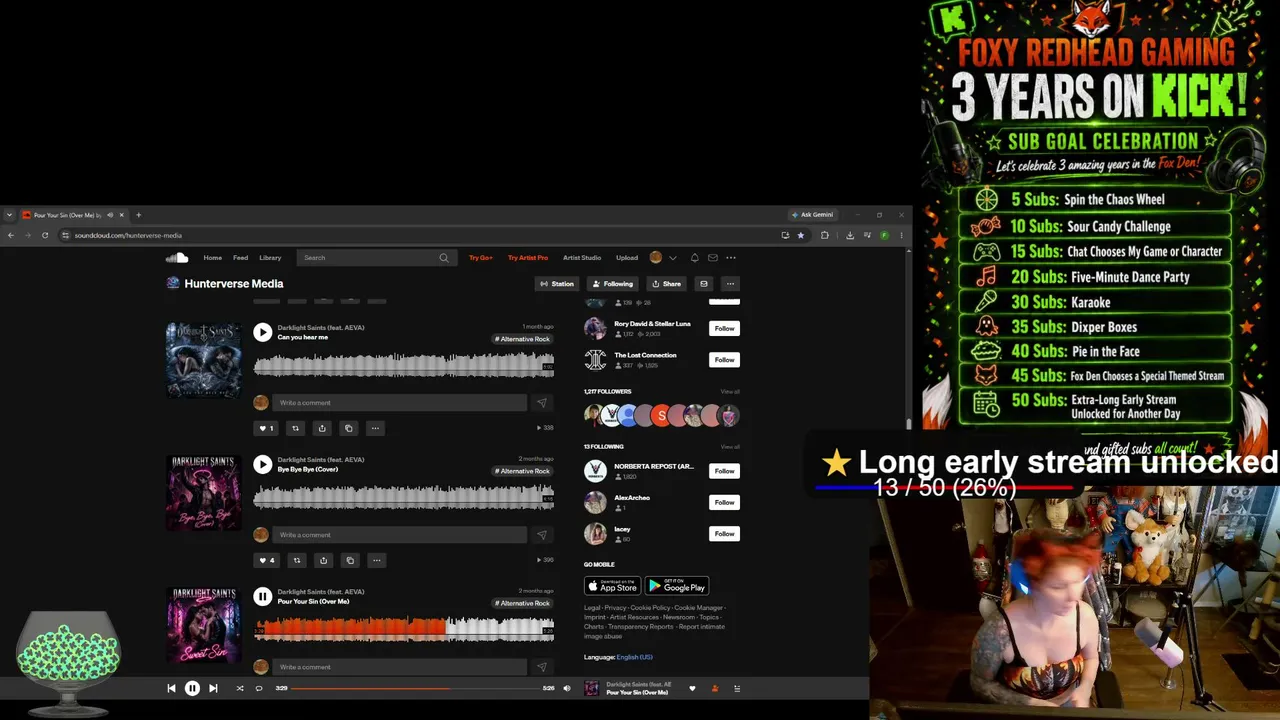This screenshot has height=720, width=1280.
Task: Send the comment on Can you hear me
Action: tap(542, 403)
